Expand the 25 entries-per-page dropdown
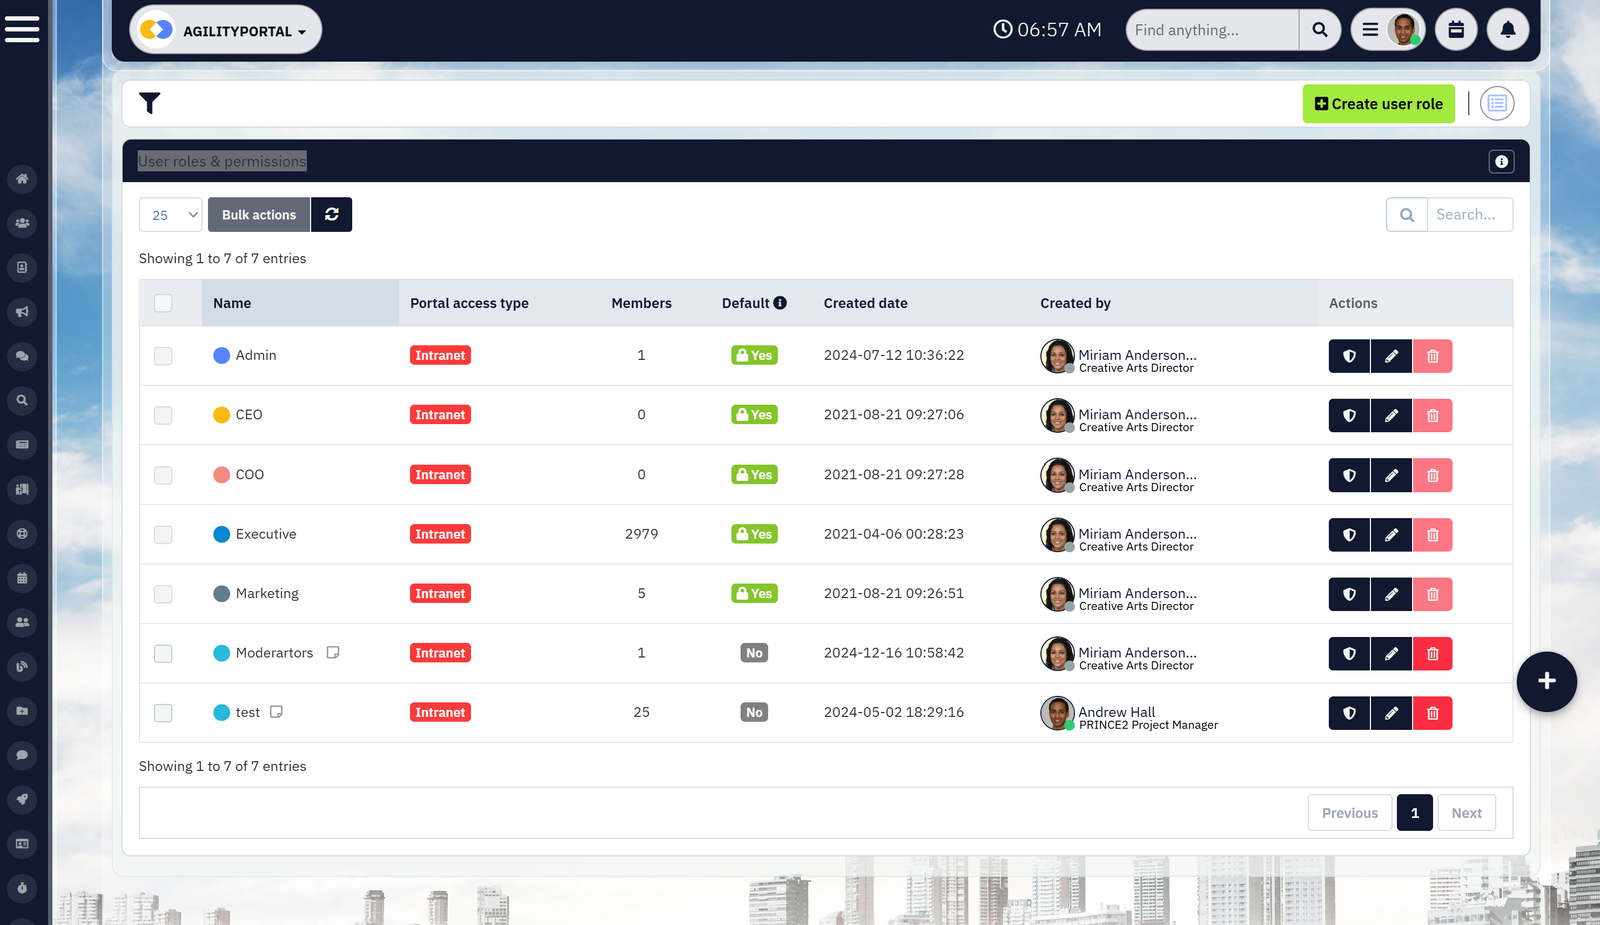The height and width of the screenshot is (925, 1600). pyautogui.click(x=171, y=215)
